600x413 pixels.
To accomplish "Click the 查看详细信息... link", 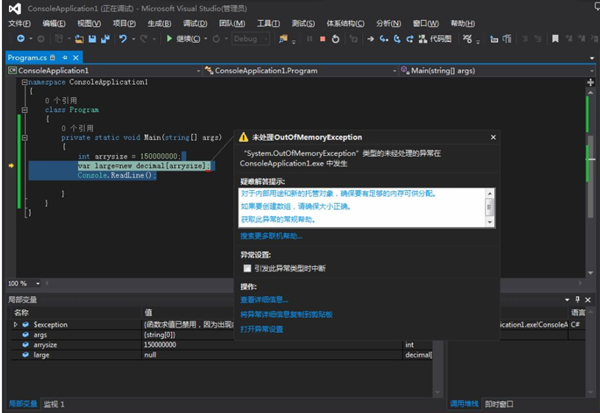I will (264, 300).
